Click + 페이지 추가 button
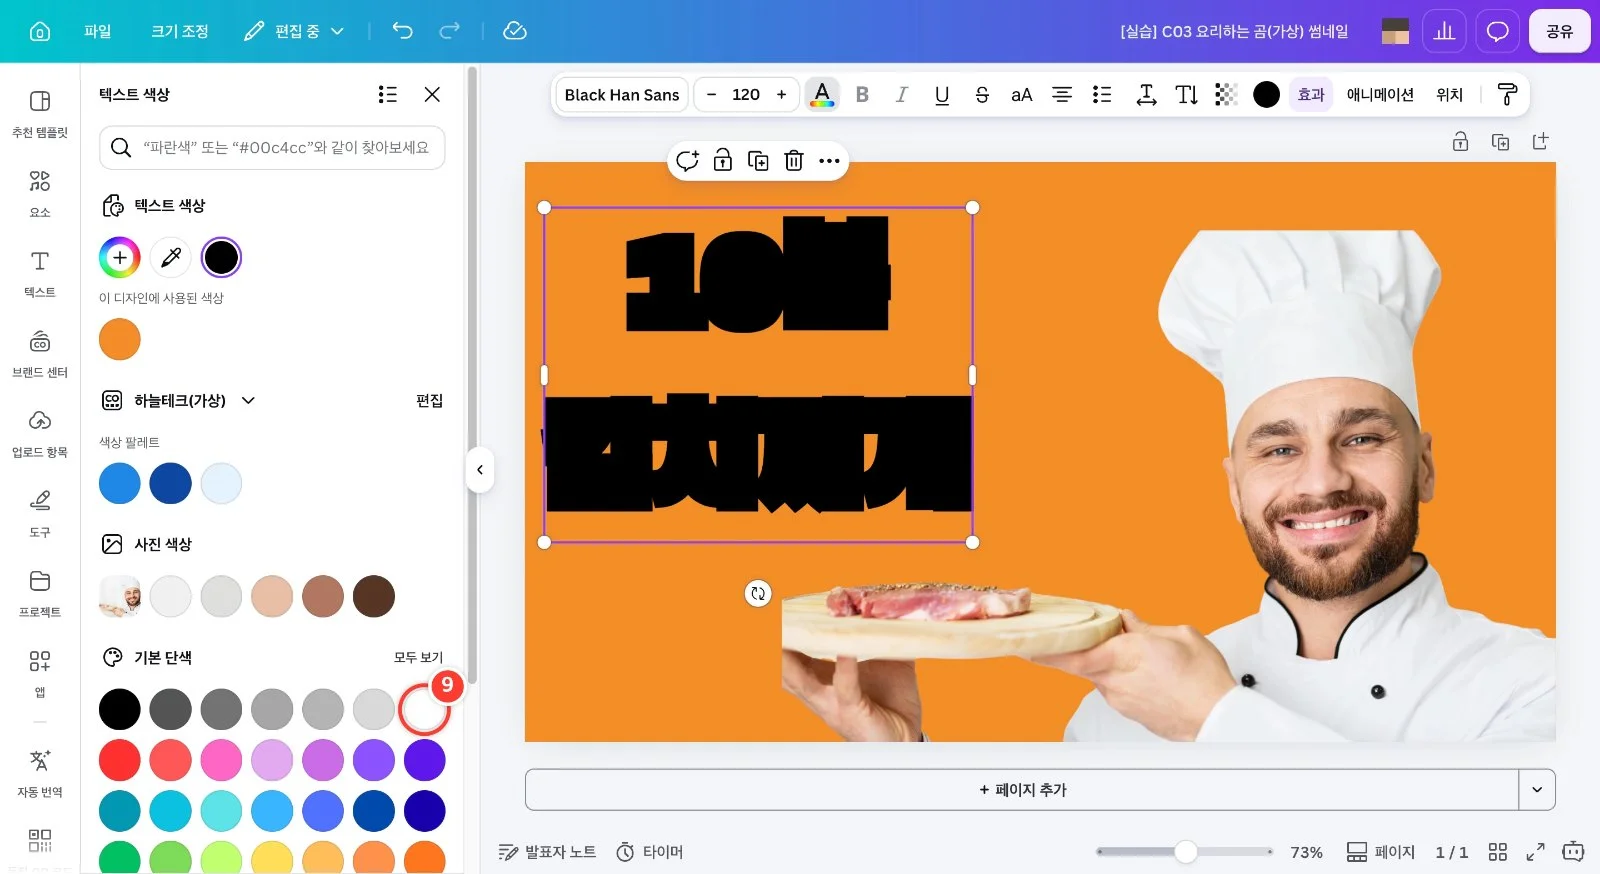This screenshot has height=874, width=1600. coord(1022,789)
